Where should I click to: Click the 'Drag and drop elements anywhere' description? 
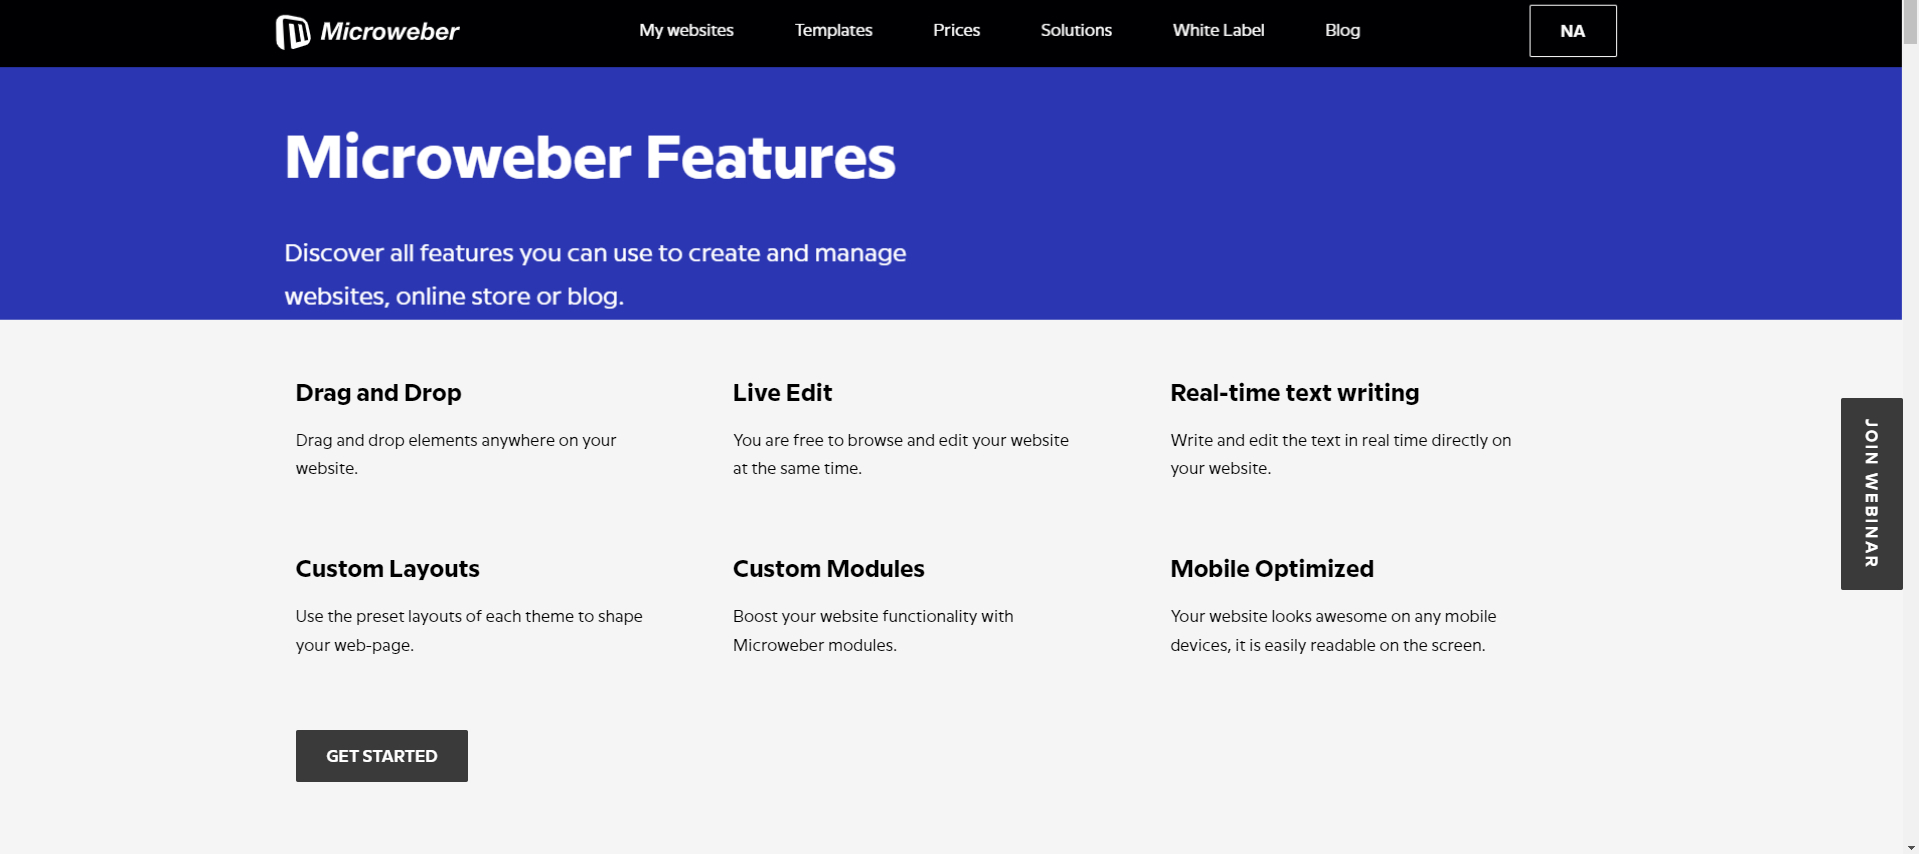456,454
